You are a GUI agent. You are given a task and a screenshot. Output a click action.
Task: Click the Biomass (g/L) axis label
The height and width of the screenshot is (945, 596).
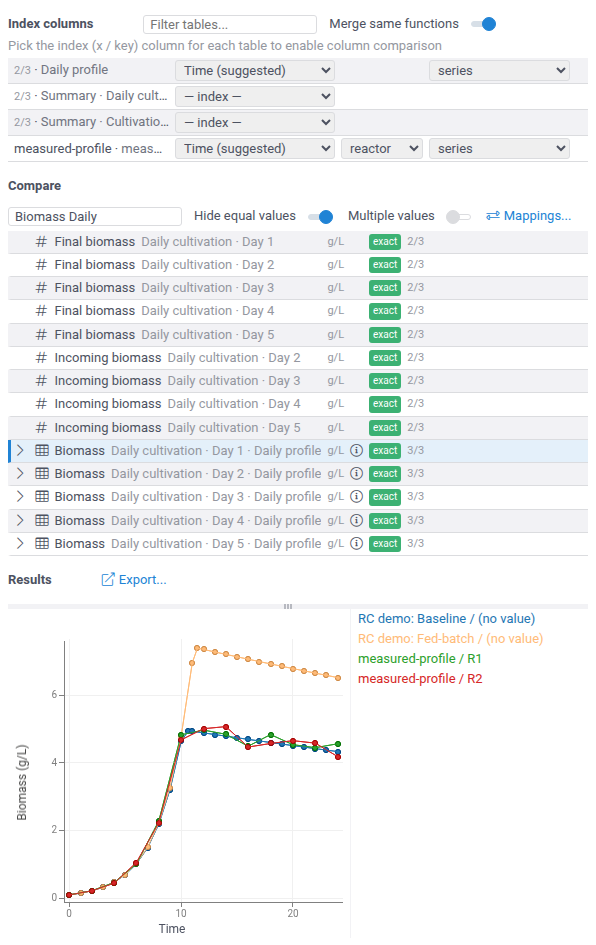[x=22, y=782]
